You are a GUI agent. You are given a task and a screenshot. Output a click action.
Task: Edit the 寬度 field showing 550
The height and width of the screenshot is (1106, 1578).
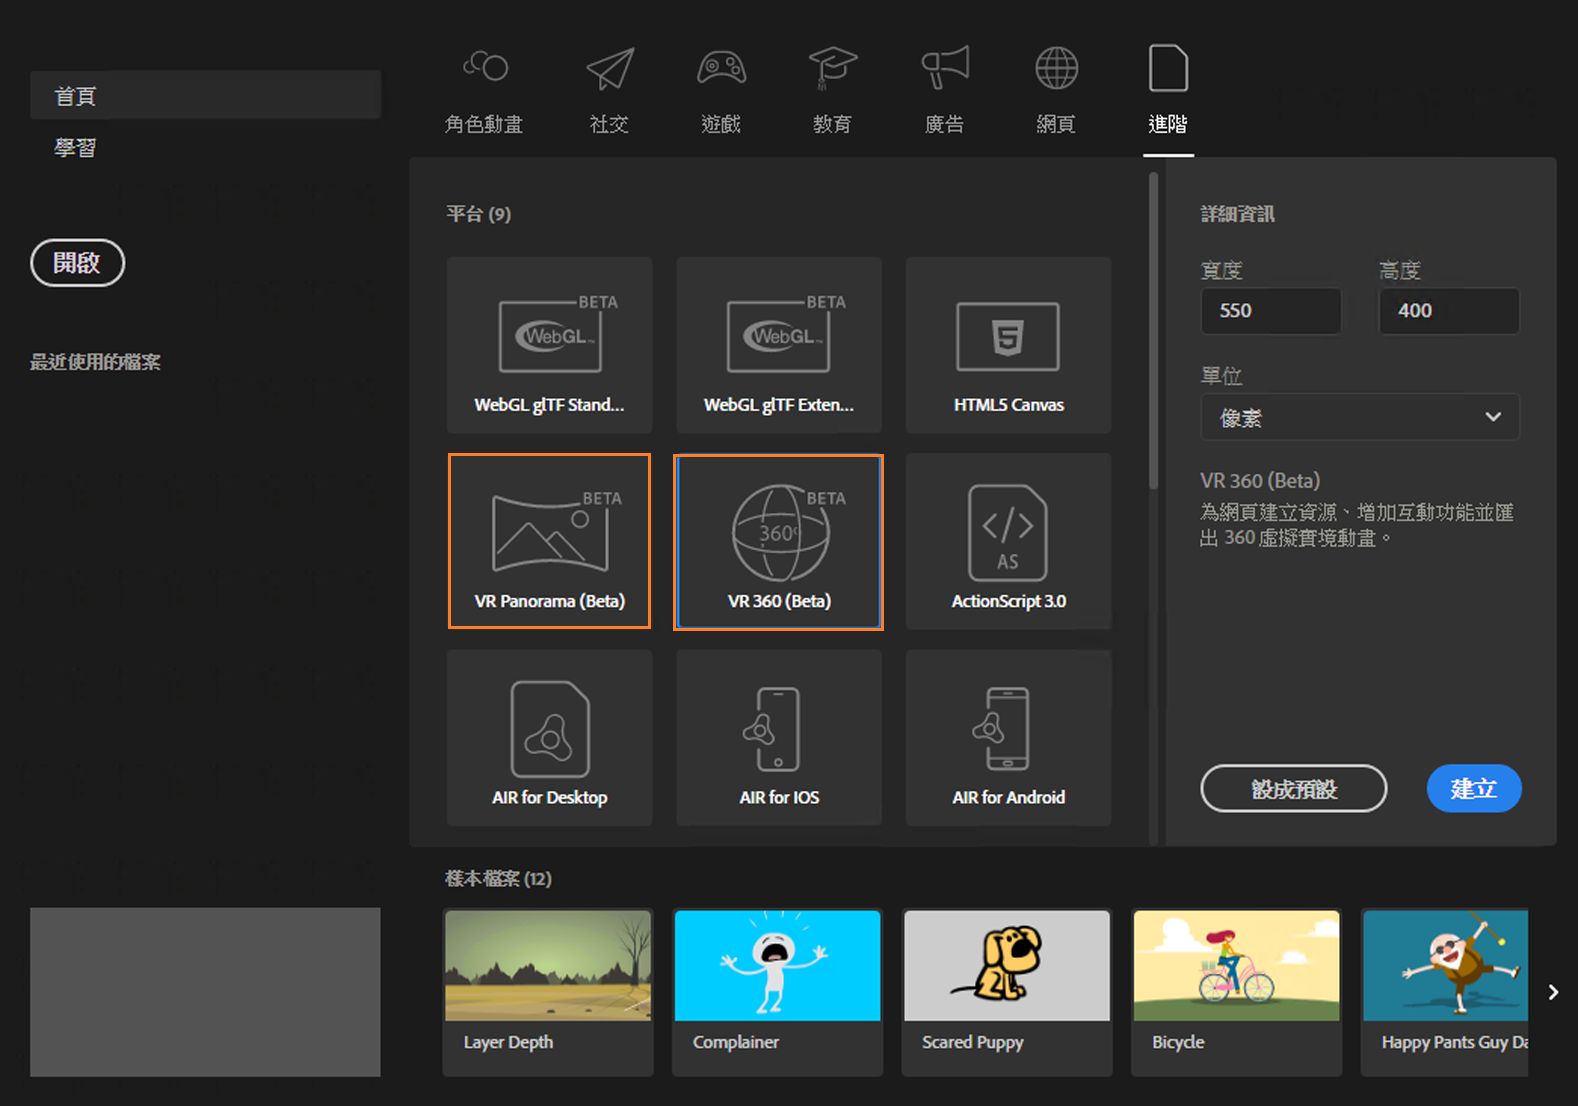tap(1271, 311)
